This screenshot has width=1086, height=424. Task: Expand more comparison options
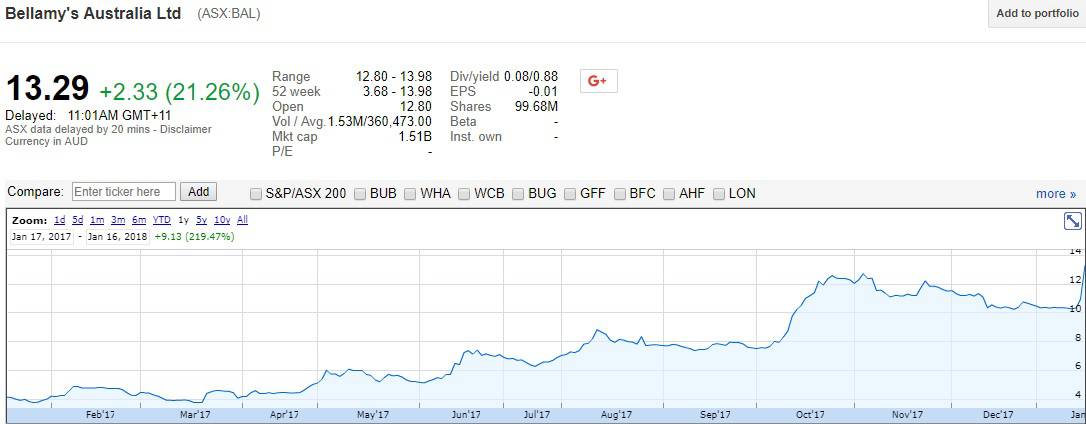(x=1055, y=194)
